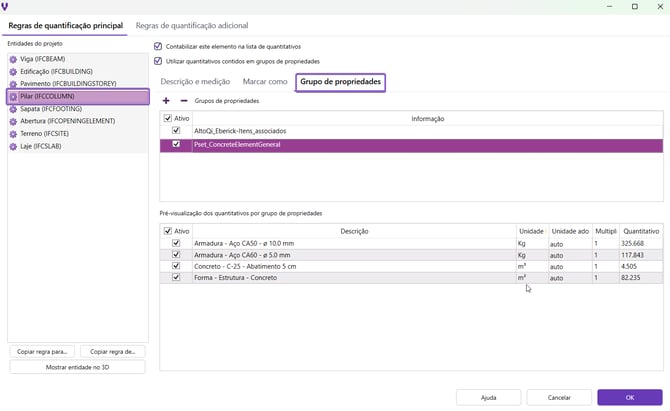Click the gear icon beside Pavimento (IFCBUILDINGSTOREY)

pyautogui.click(x=13, y=84)
